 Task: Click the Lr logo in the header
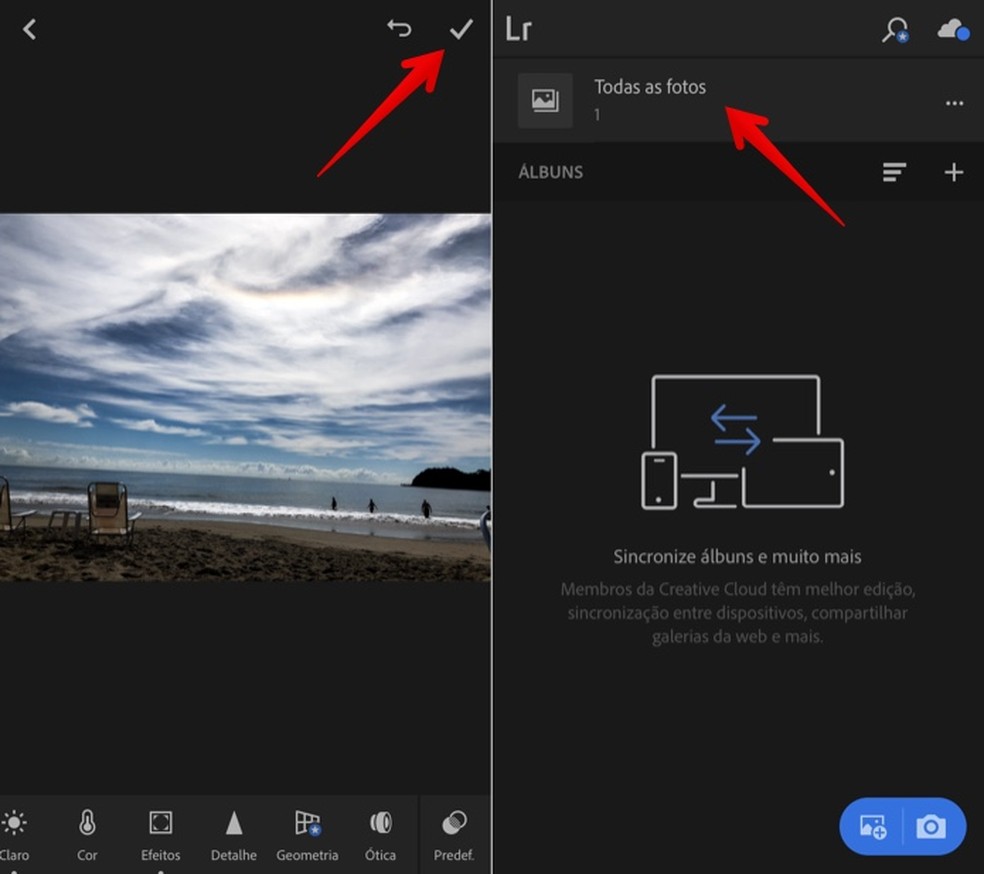518,30
